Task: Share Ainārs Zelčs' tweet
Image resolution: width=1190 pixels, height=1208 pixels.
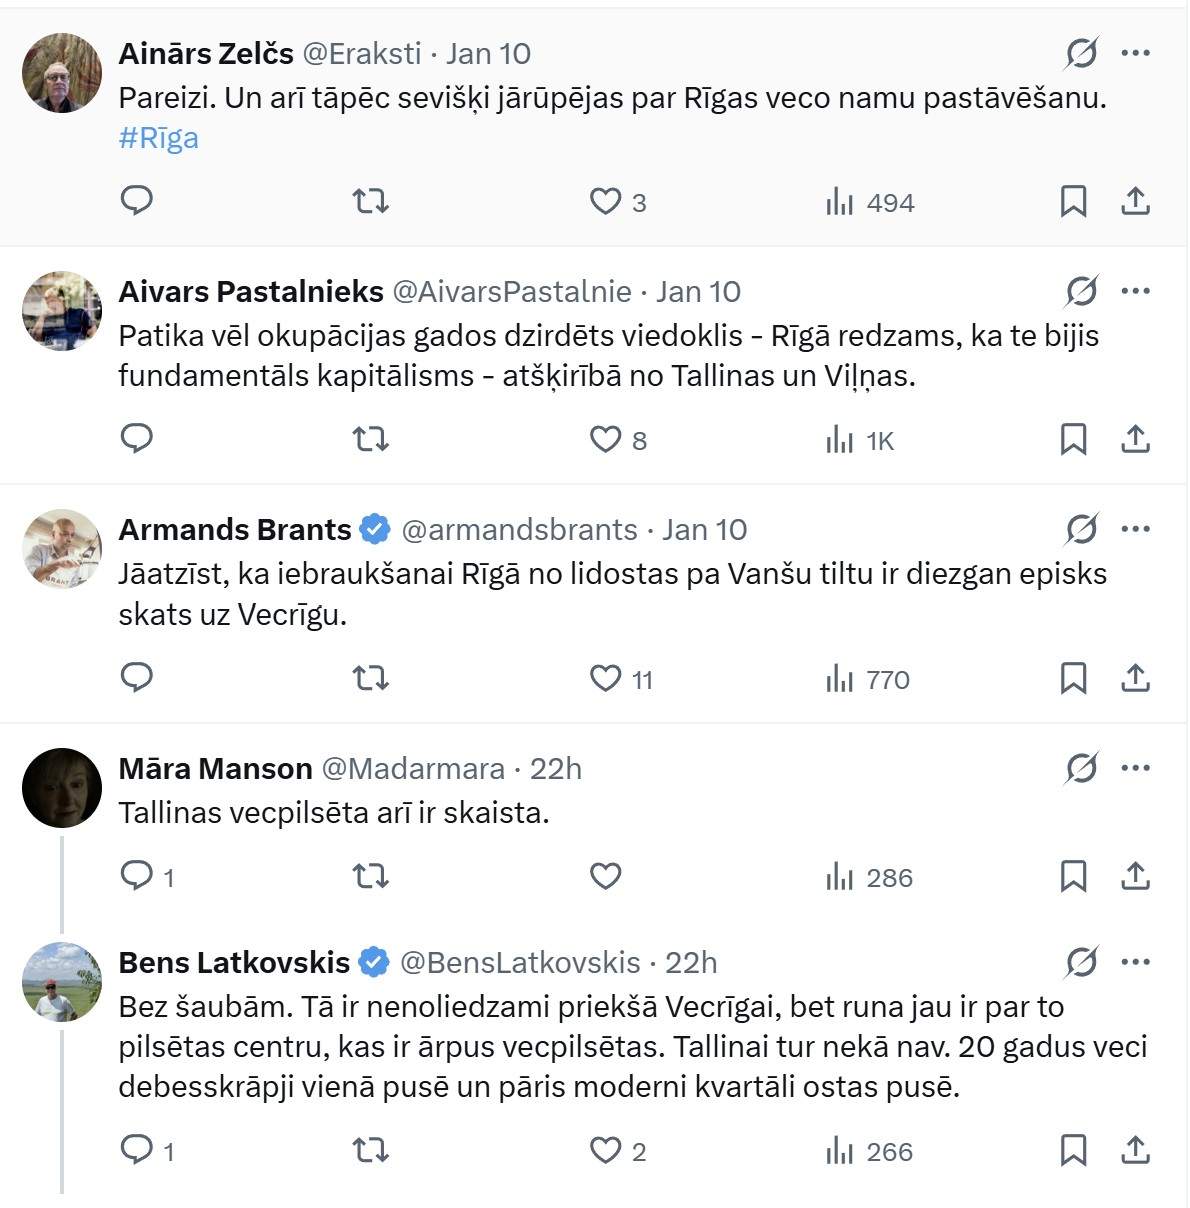Action: (x=1135, y=202)
